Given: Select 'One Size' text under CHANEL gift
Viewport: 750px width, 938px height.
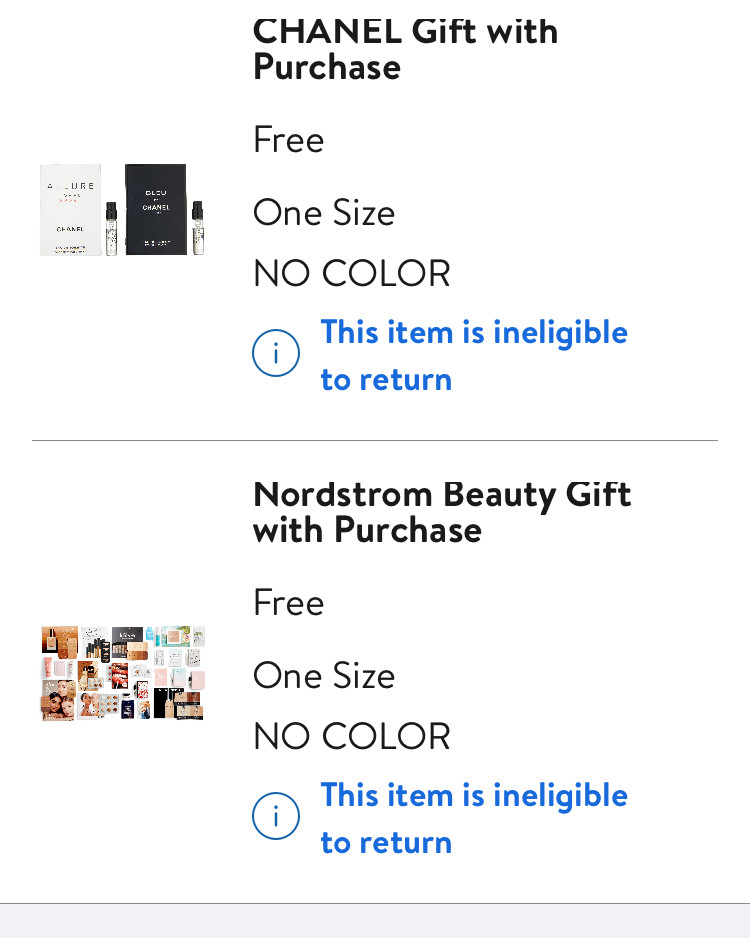Looking at the screenshot, I should pyautogui.click(x=324, y=212).
